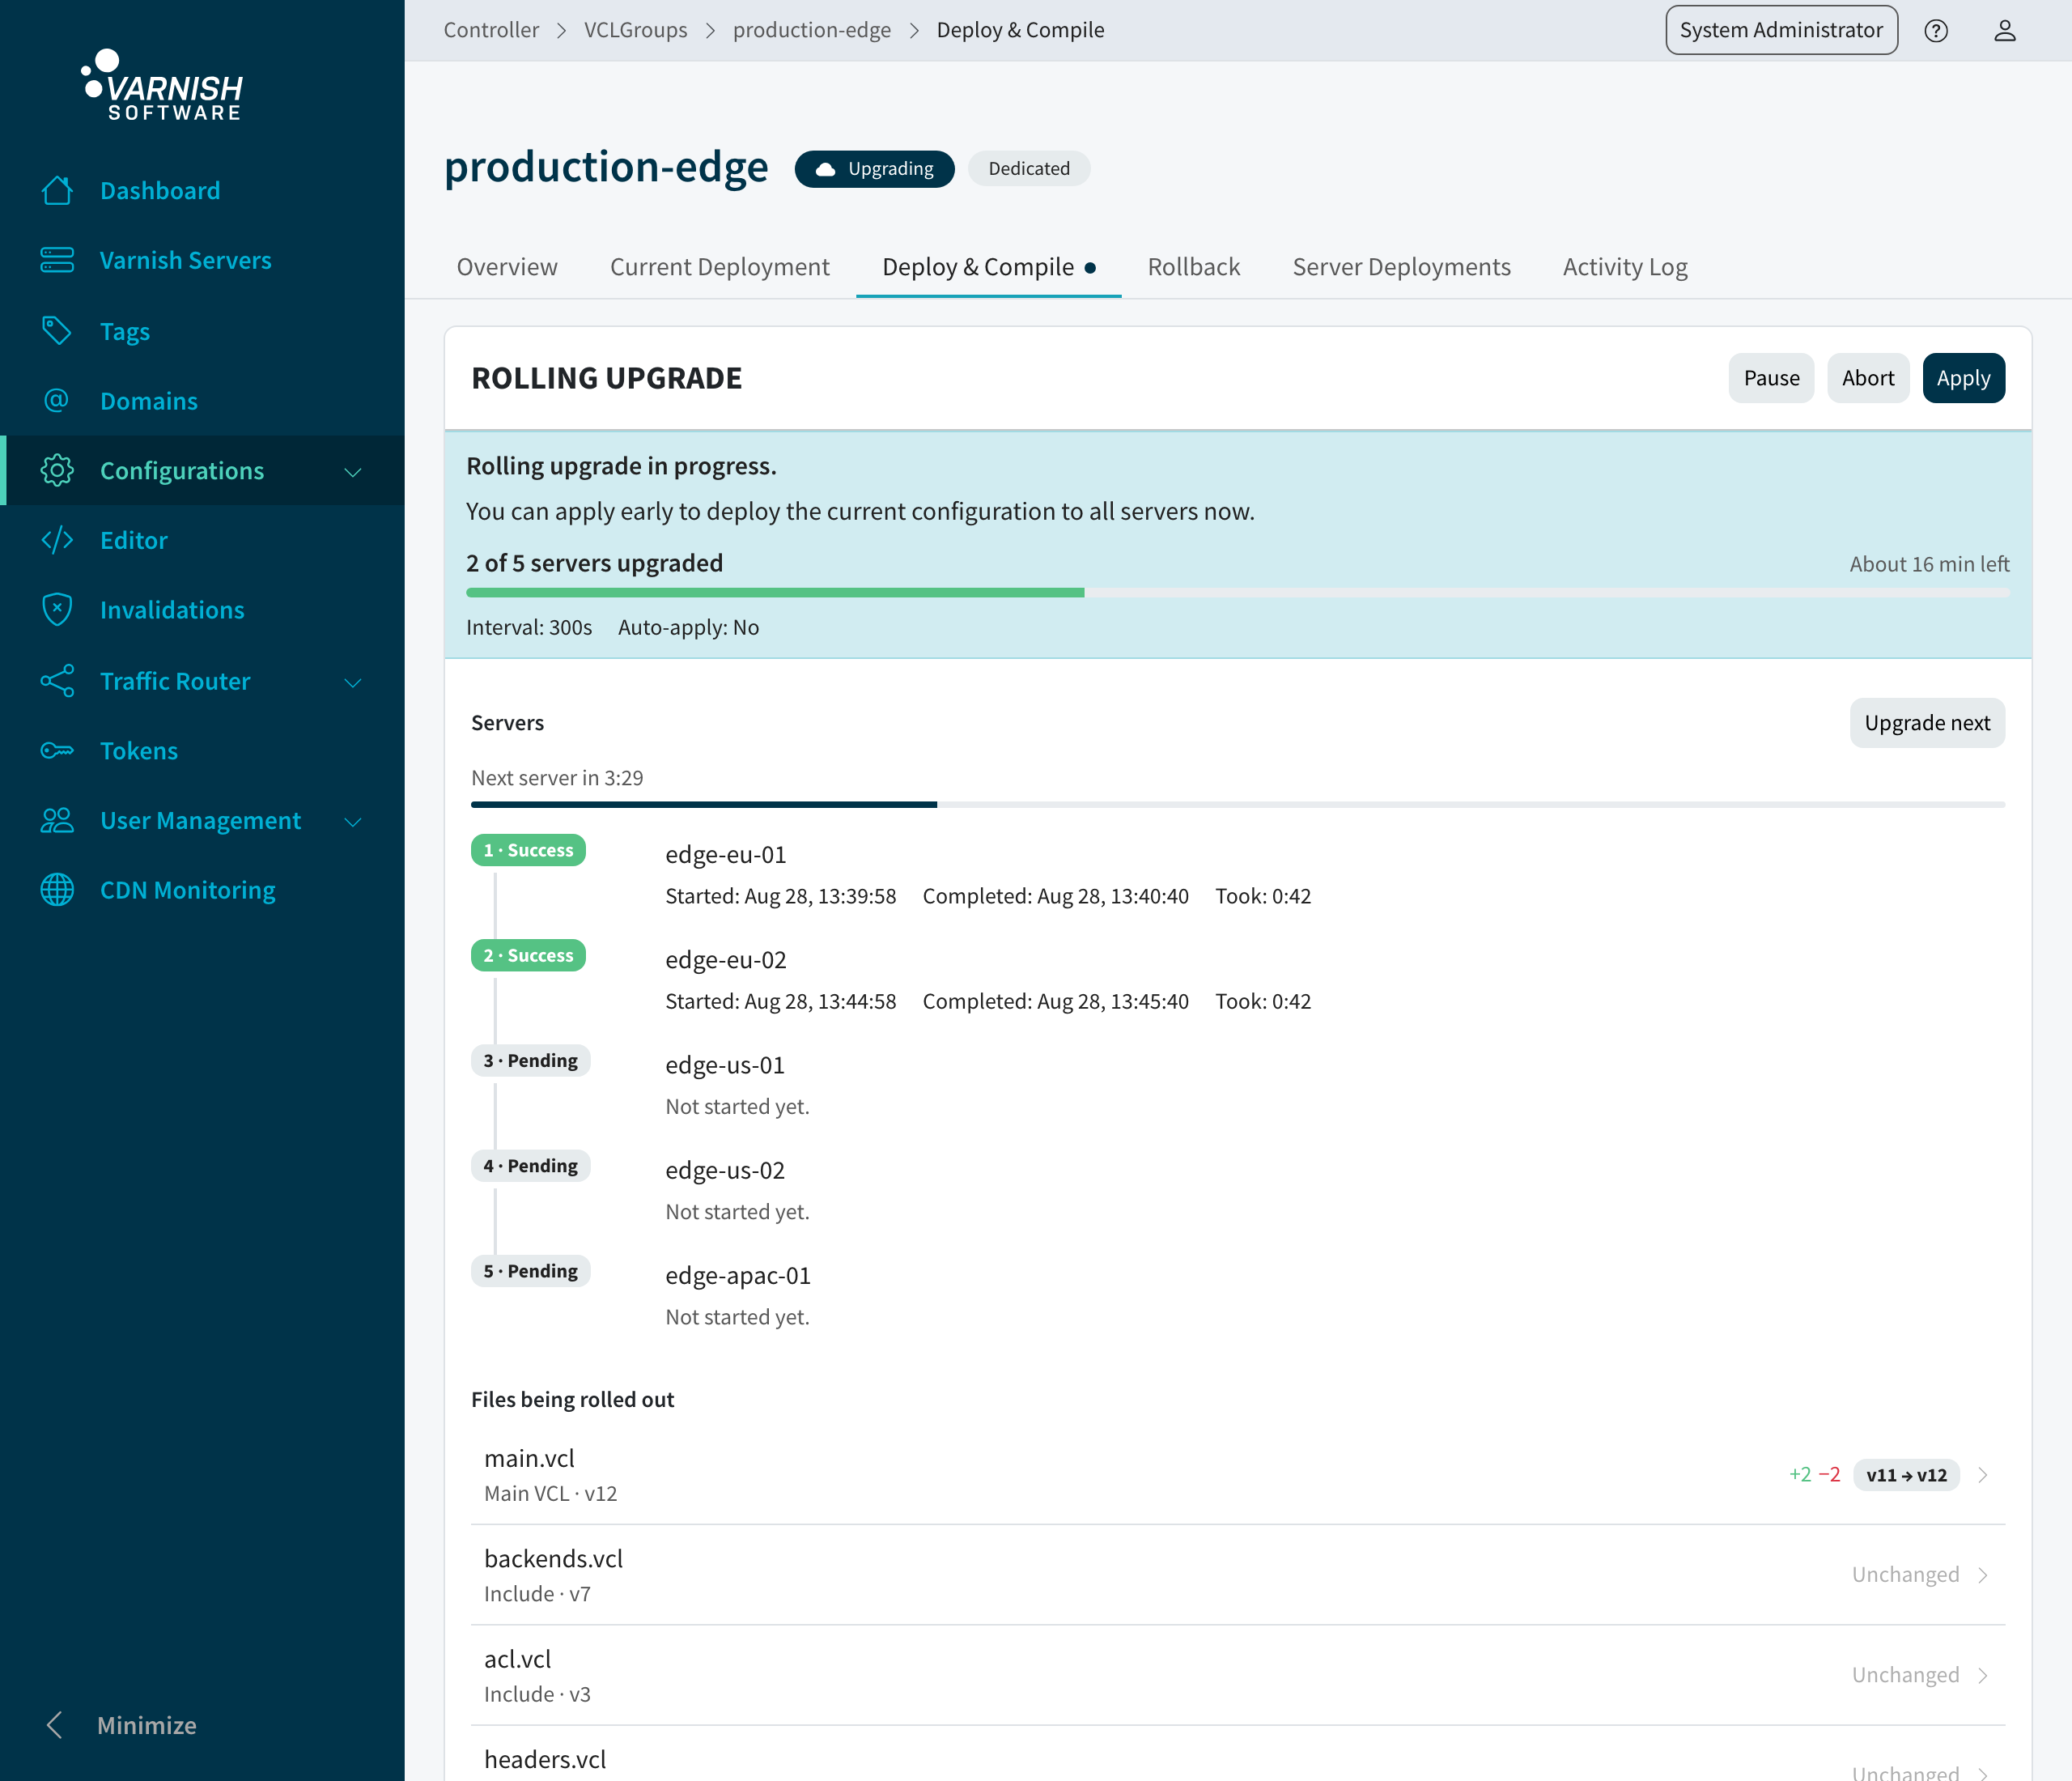Viewport: 2072px width, 1781px height.
Task: Select server name edge-apac-01
Action: 738,1276
